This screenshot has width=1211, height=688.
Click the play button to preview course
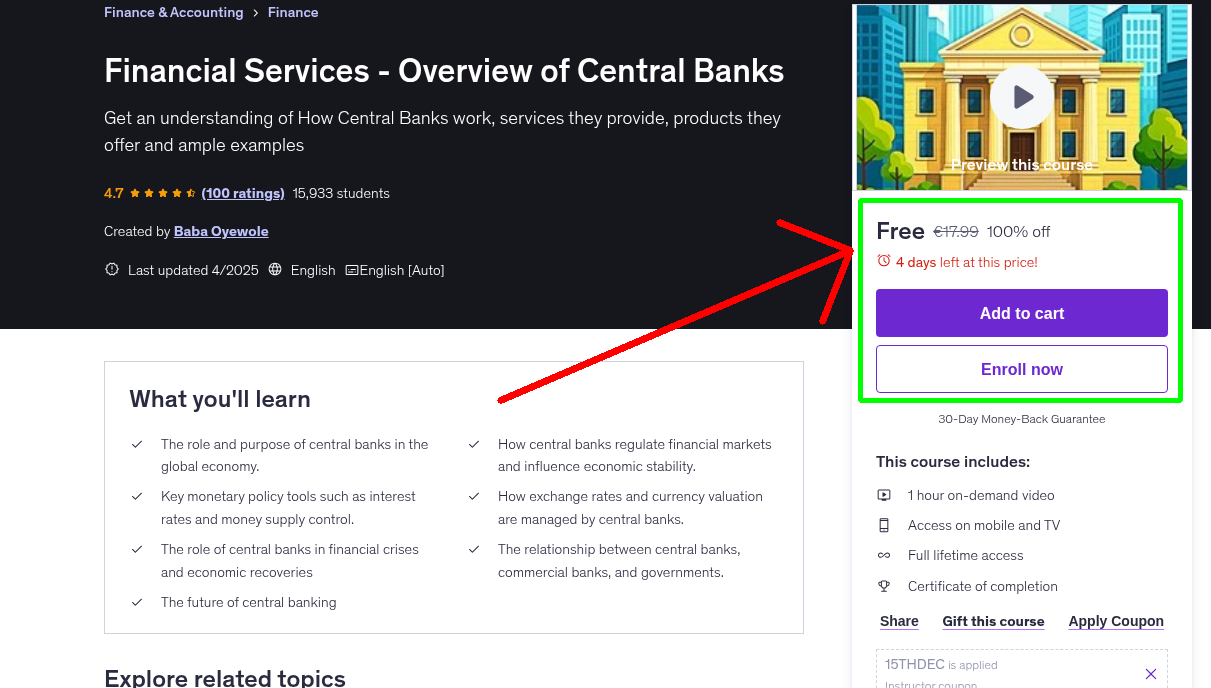(1021, 96)
